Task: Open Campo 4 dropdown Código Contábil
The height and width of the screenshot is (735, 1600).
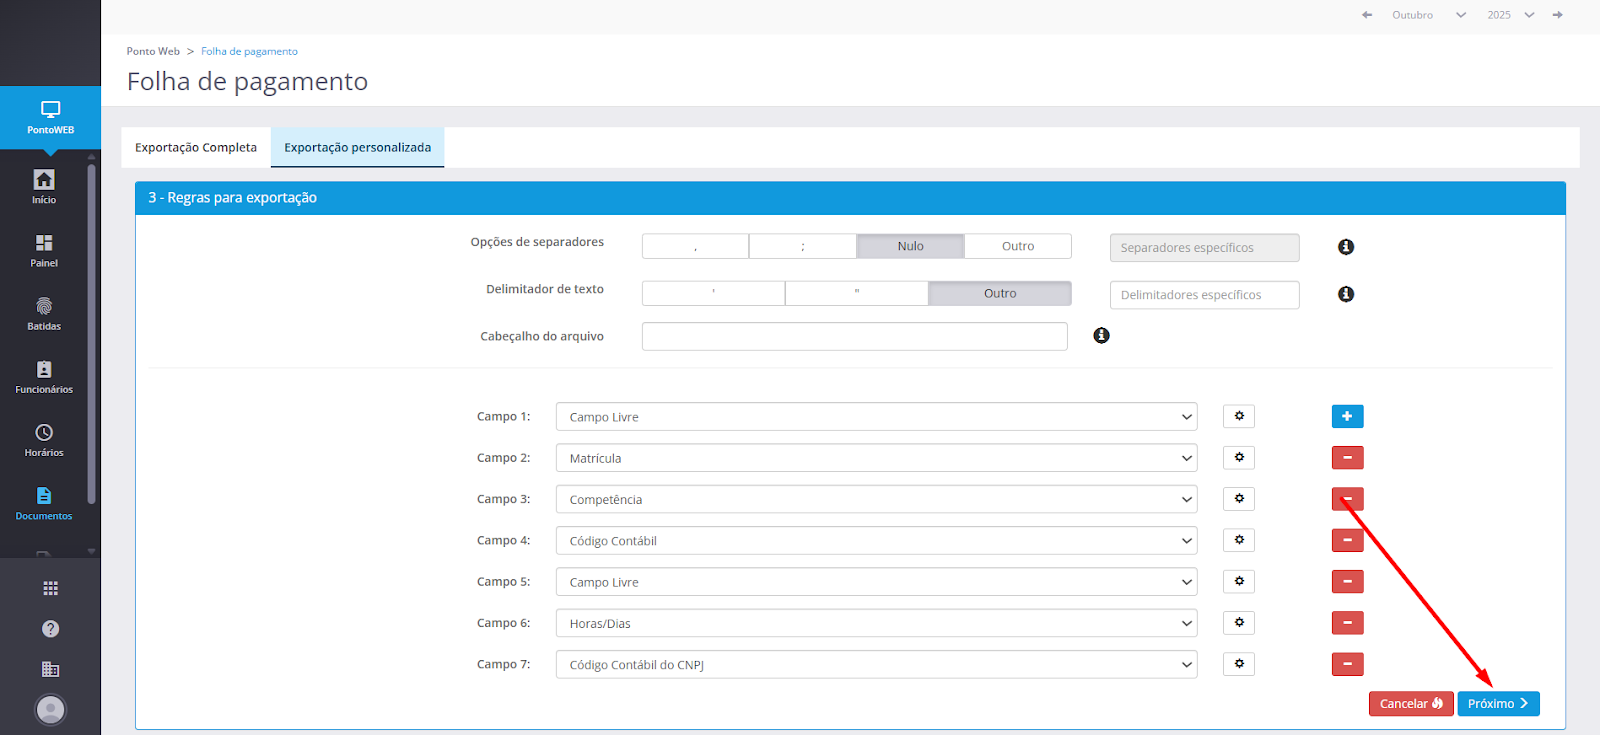Action: pos(876,540)
